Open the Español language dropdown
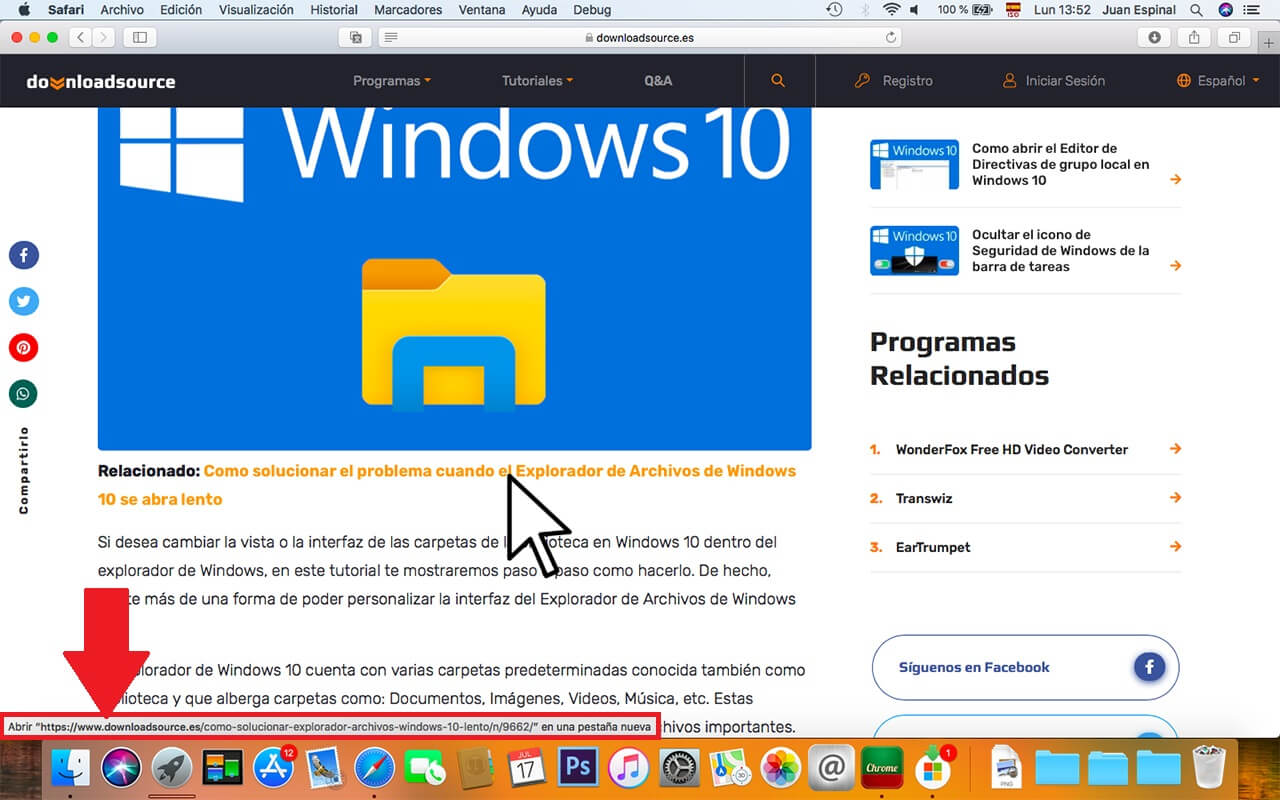Viewport: 1280px width, 800px height. tap(1218, 81)
